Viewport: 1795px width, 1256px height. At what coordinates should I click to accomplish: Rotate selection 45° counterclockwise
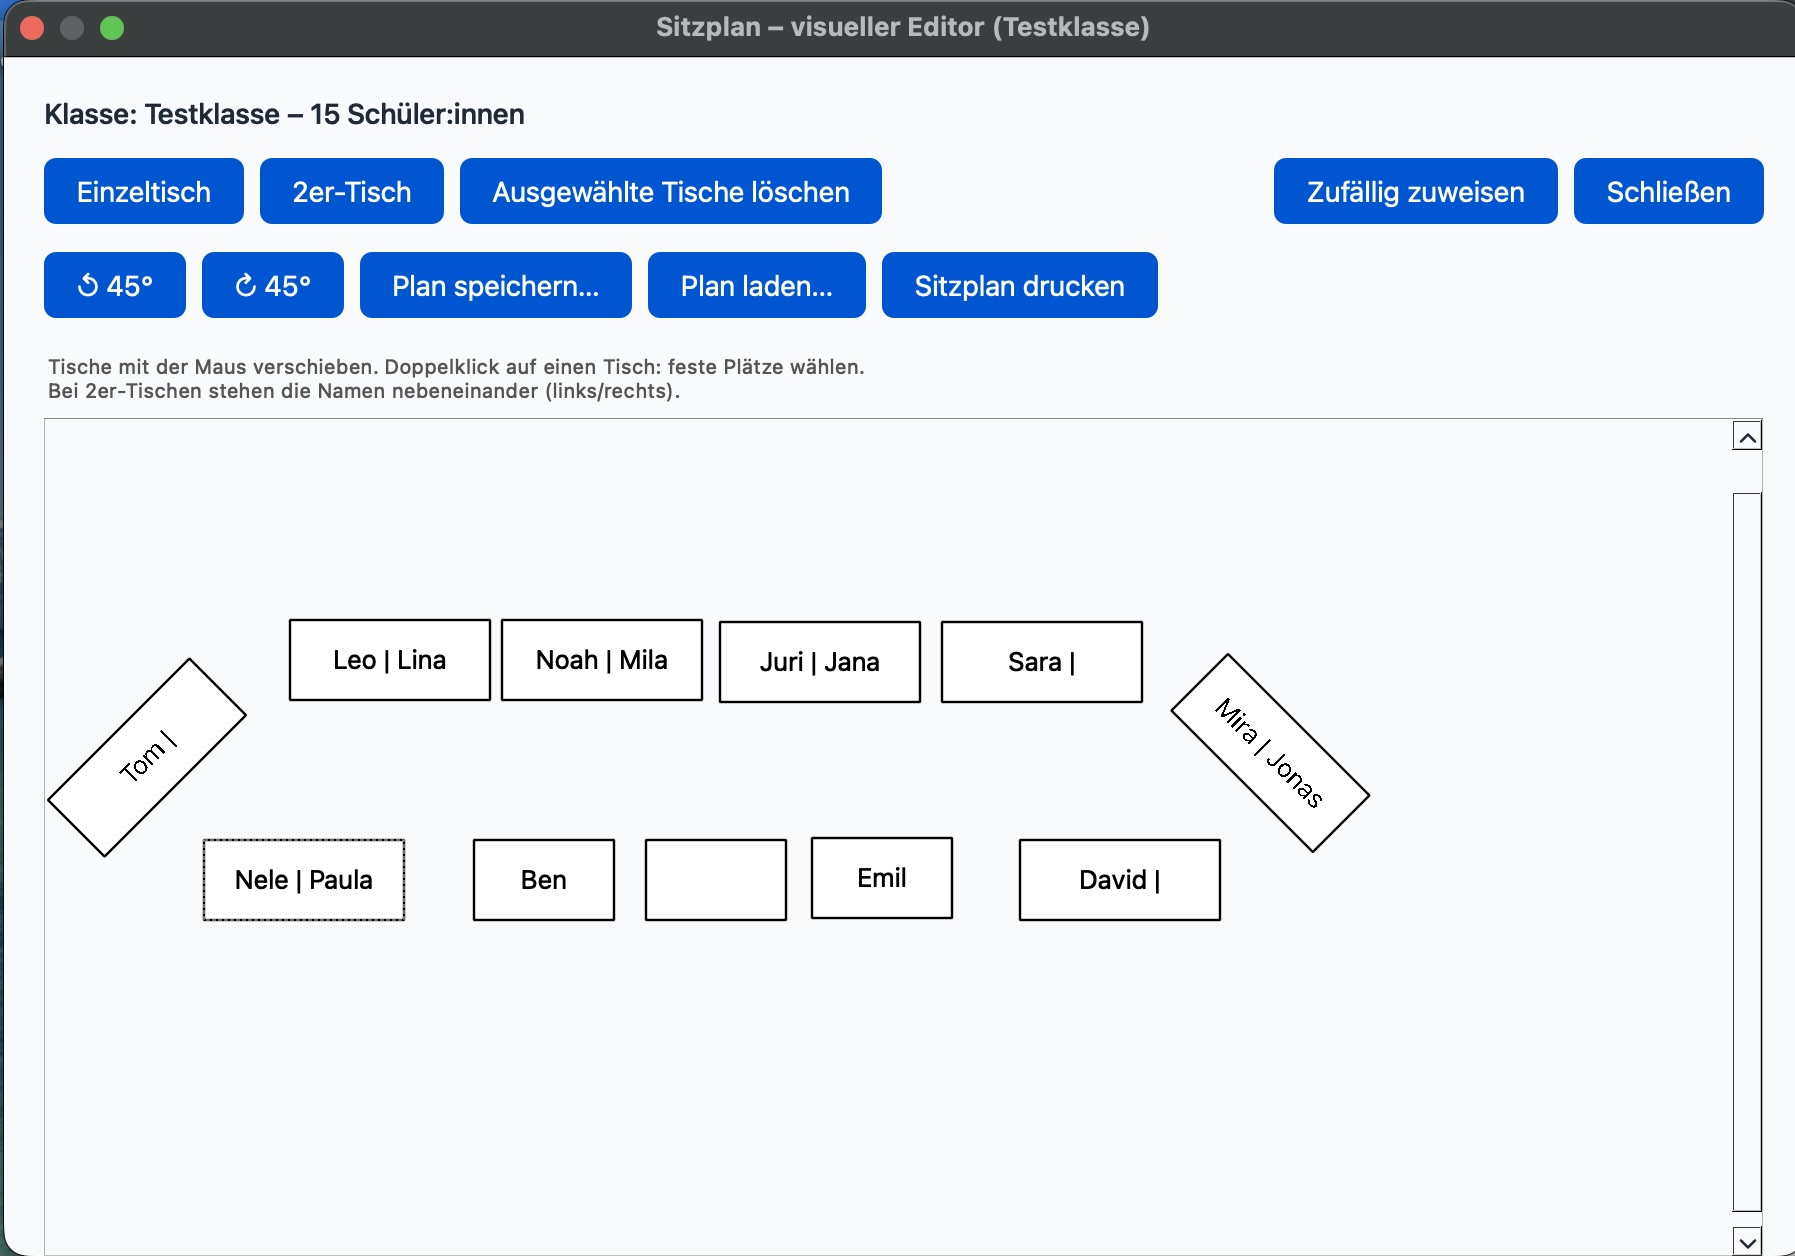[x=114, y=285]
